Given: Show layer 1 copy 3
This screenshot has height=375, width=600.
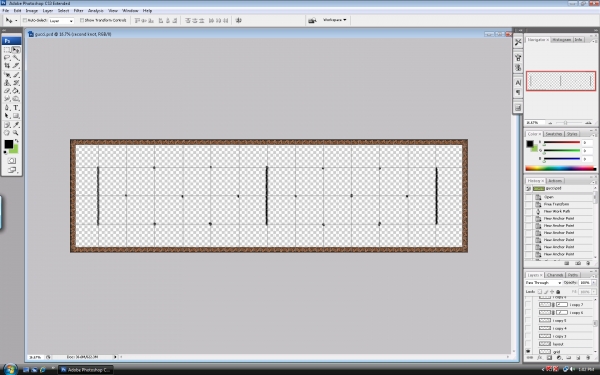Looking at the screenshot, I should [528, 336].
